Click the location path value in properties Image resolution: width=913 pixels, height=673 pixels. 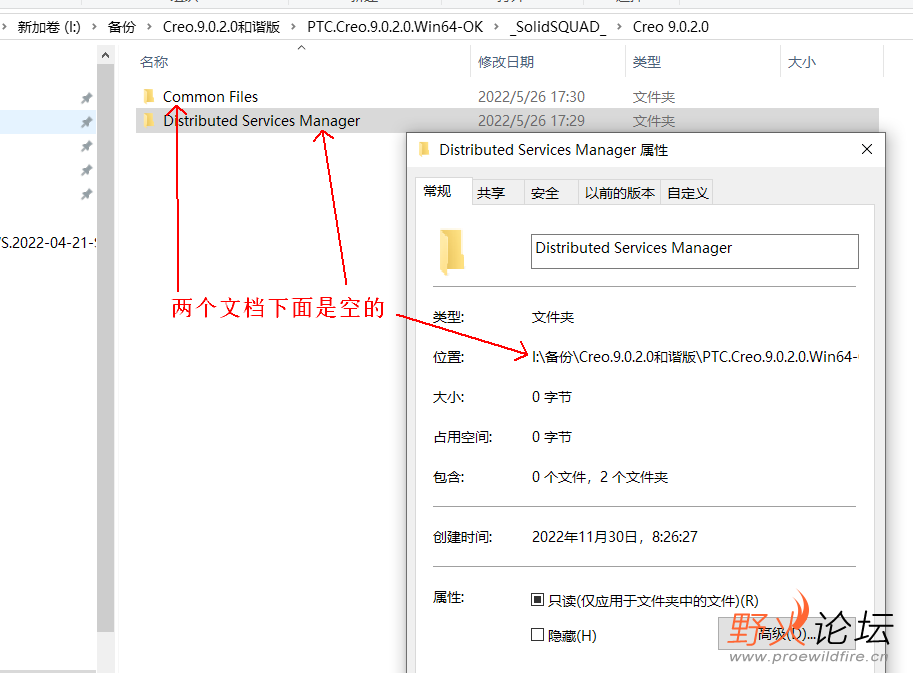tap(695, 356)
